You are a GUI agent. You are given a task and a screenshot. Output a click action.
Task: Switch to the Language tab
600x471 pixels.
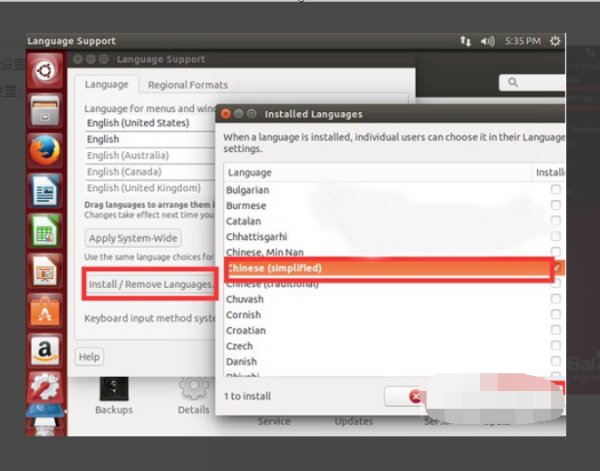tap(106, 85)
